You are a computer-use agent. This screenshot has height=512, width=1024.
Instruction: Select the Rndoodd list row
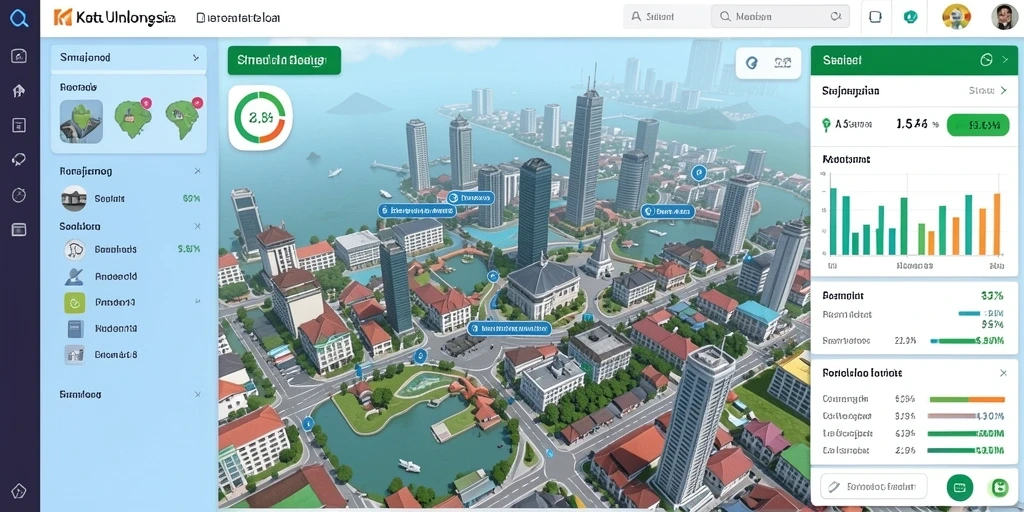pyautogui.click(x=131, y=276)
